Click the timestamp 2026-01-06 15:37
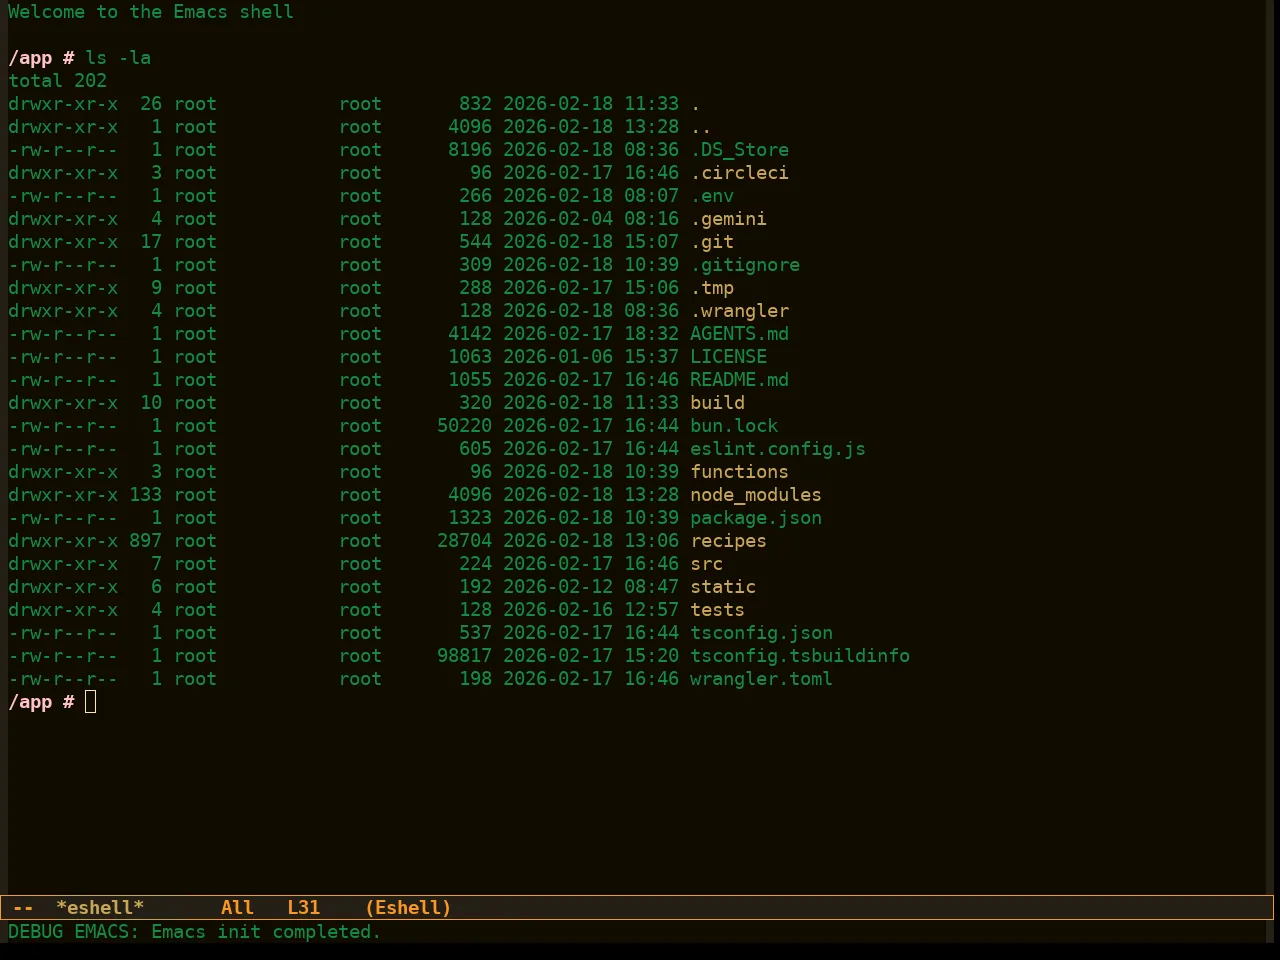The height and width of the screenshot is (960, 1280). [591, 357]
